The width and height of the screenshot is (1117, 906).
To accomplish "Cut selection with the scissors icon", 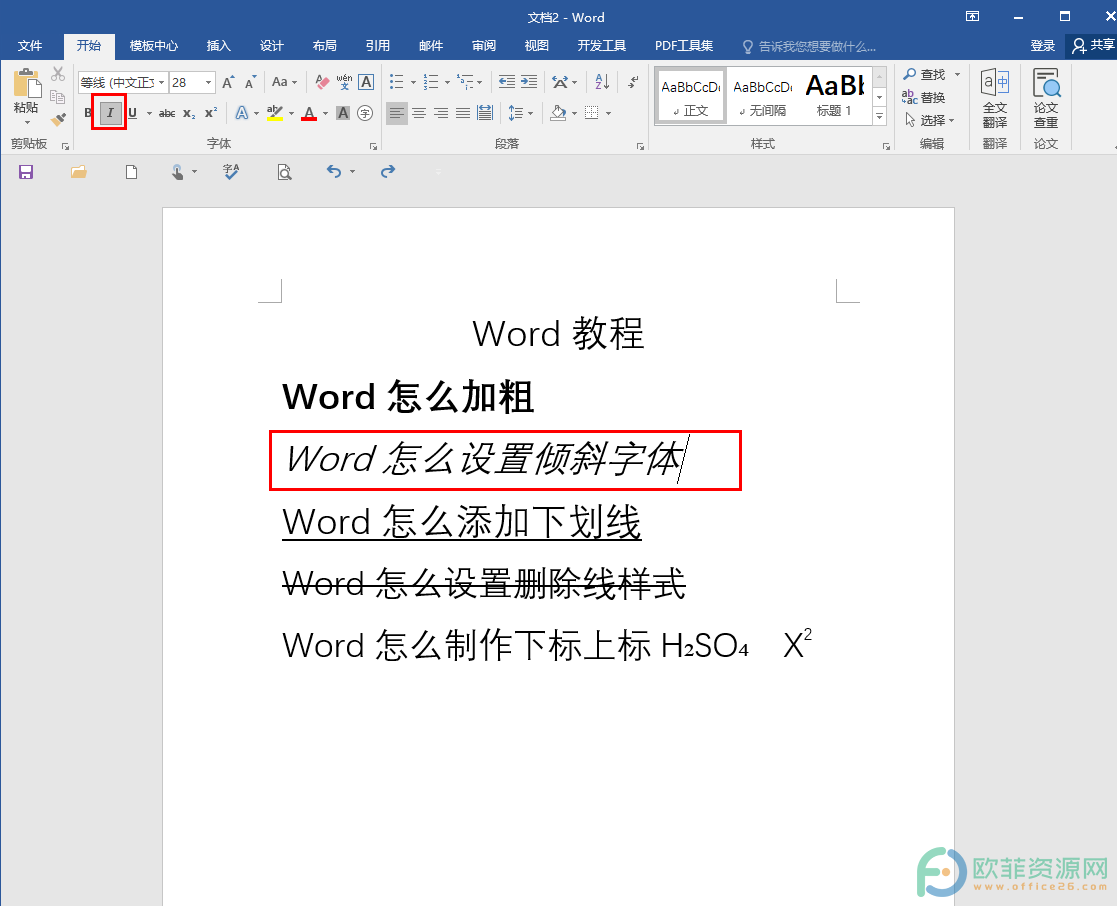I will click(58, 74).
